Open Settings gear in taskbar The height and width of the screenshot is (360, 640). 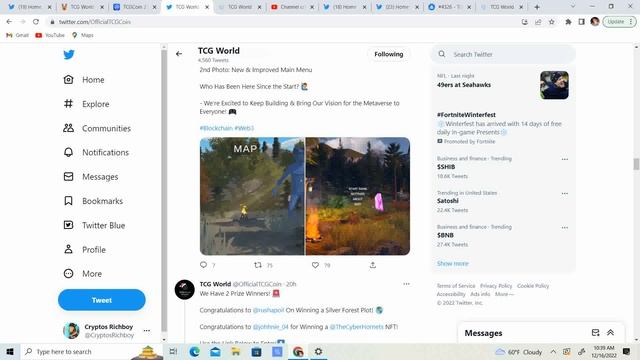tap(318, 351)
